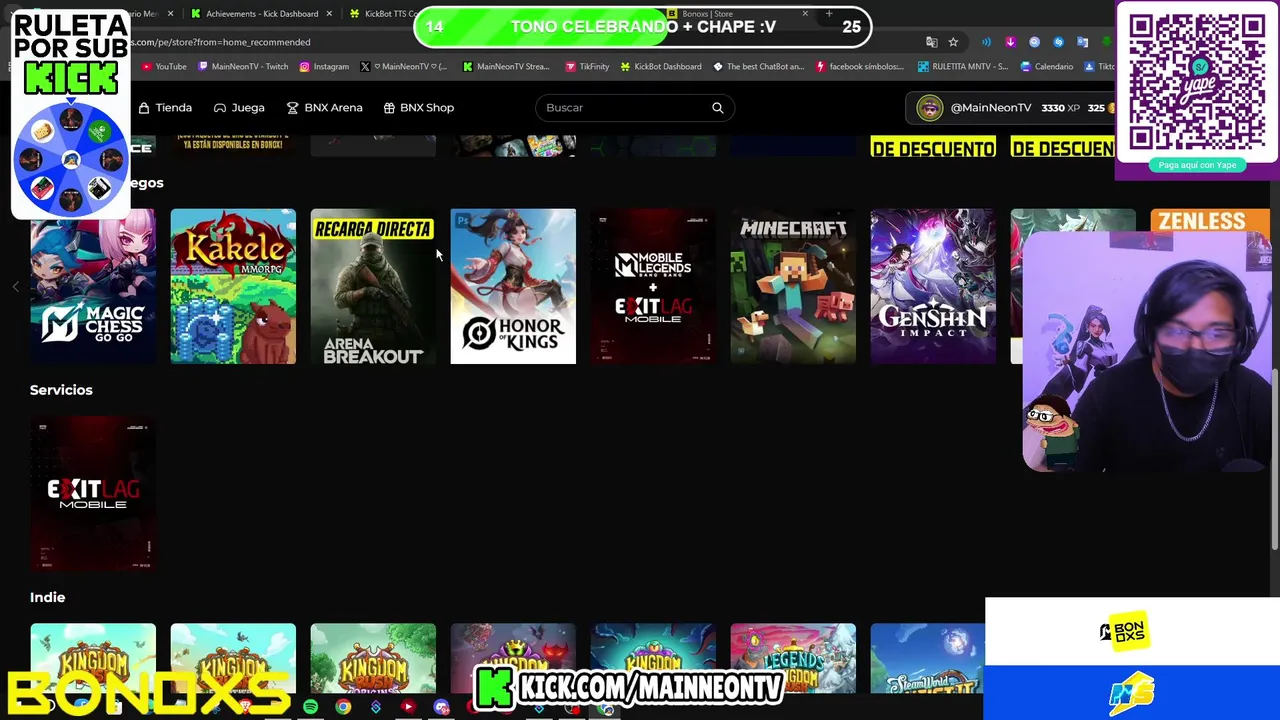The image size is (1280, 720).
Task: Open the RULETITA MNTV bookmark
Action: 962,67
